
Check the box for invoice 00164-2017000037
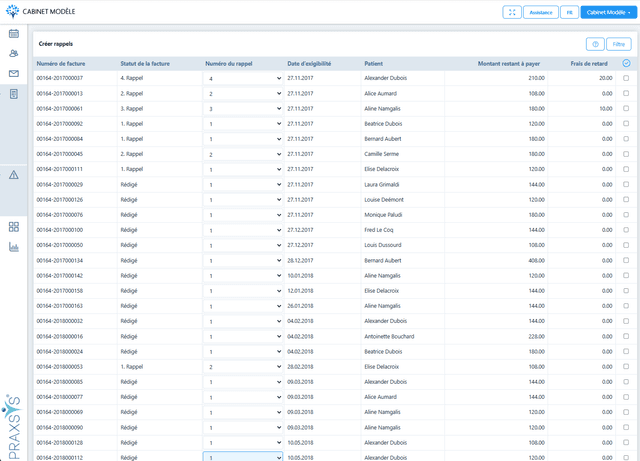coord(626,77)
